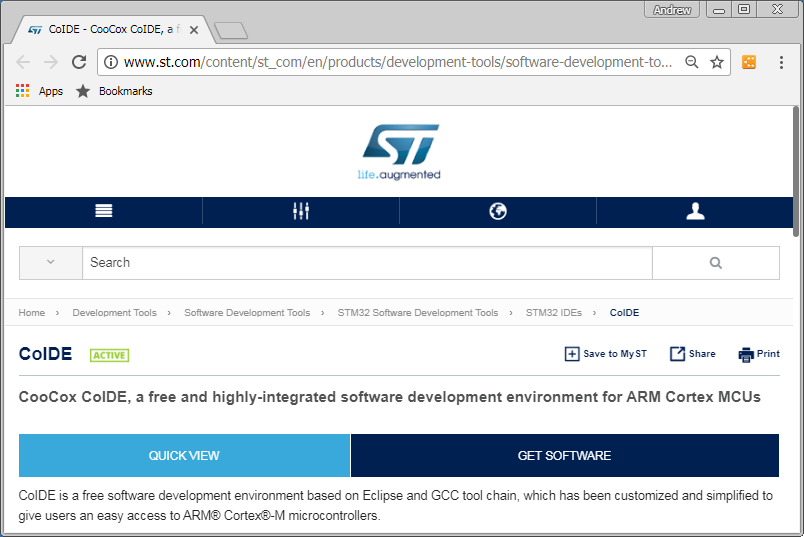This screenshot has height=537, width=804.
Task: Click the URL address bar
Action: coord(397,62)
